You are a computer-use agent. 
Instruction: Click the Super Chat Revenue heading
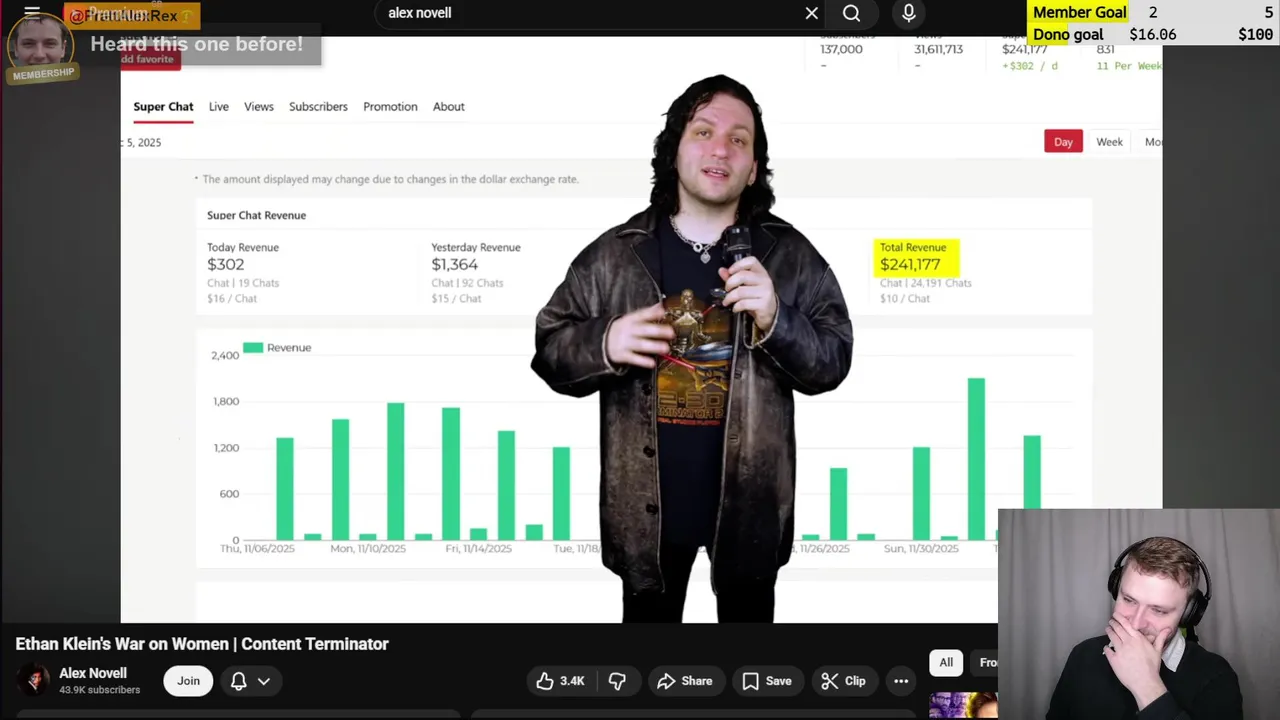point(256,215)
